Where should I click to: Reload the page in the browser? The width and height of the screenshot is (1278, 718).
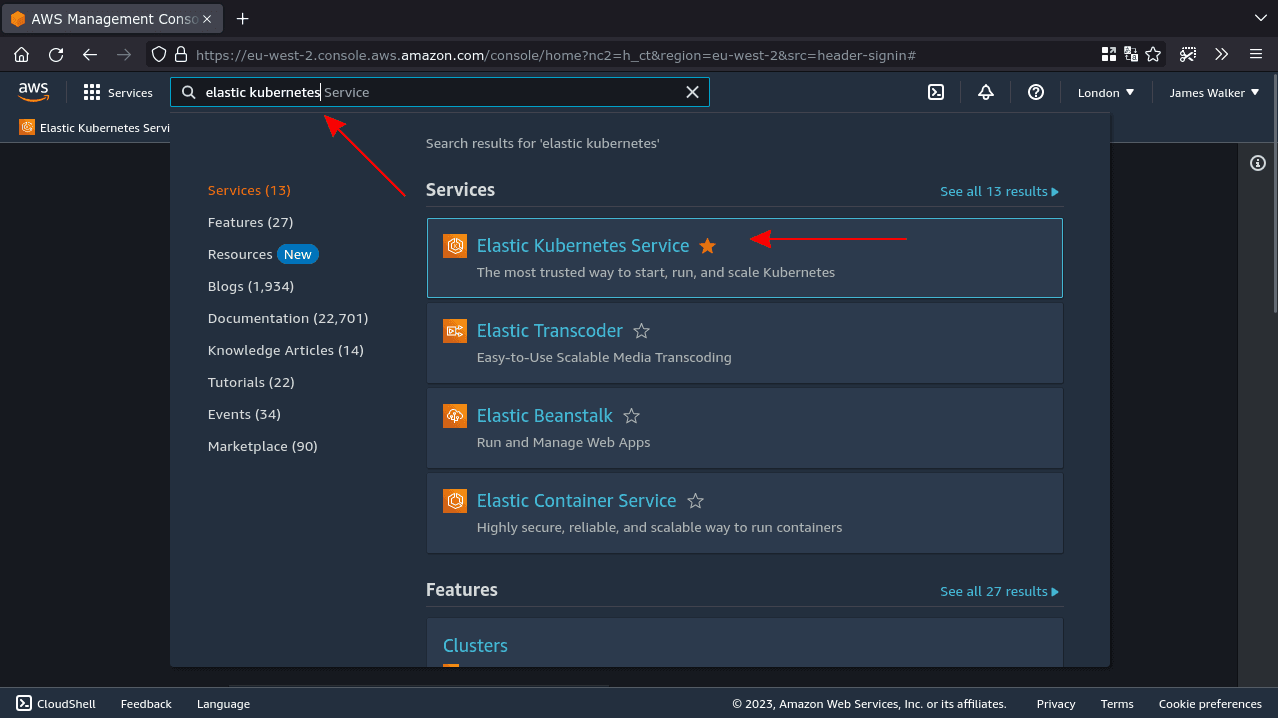pos(56,54)
